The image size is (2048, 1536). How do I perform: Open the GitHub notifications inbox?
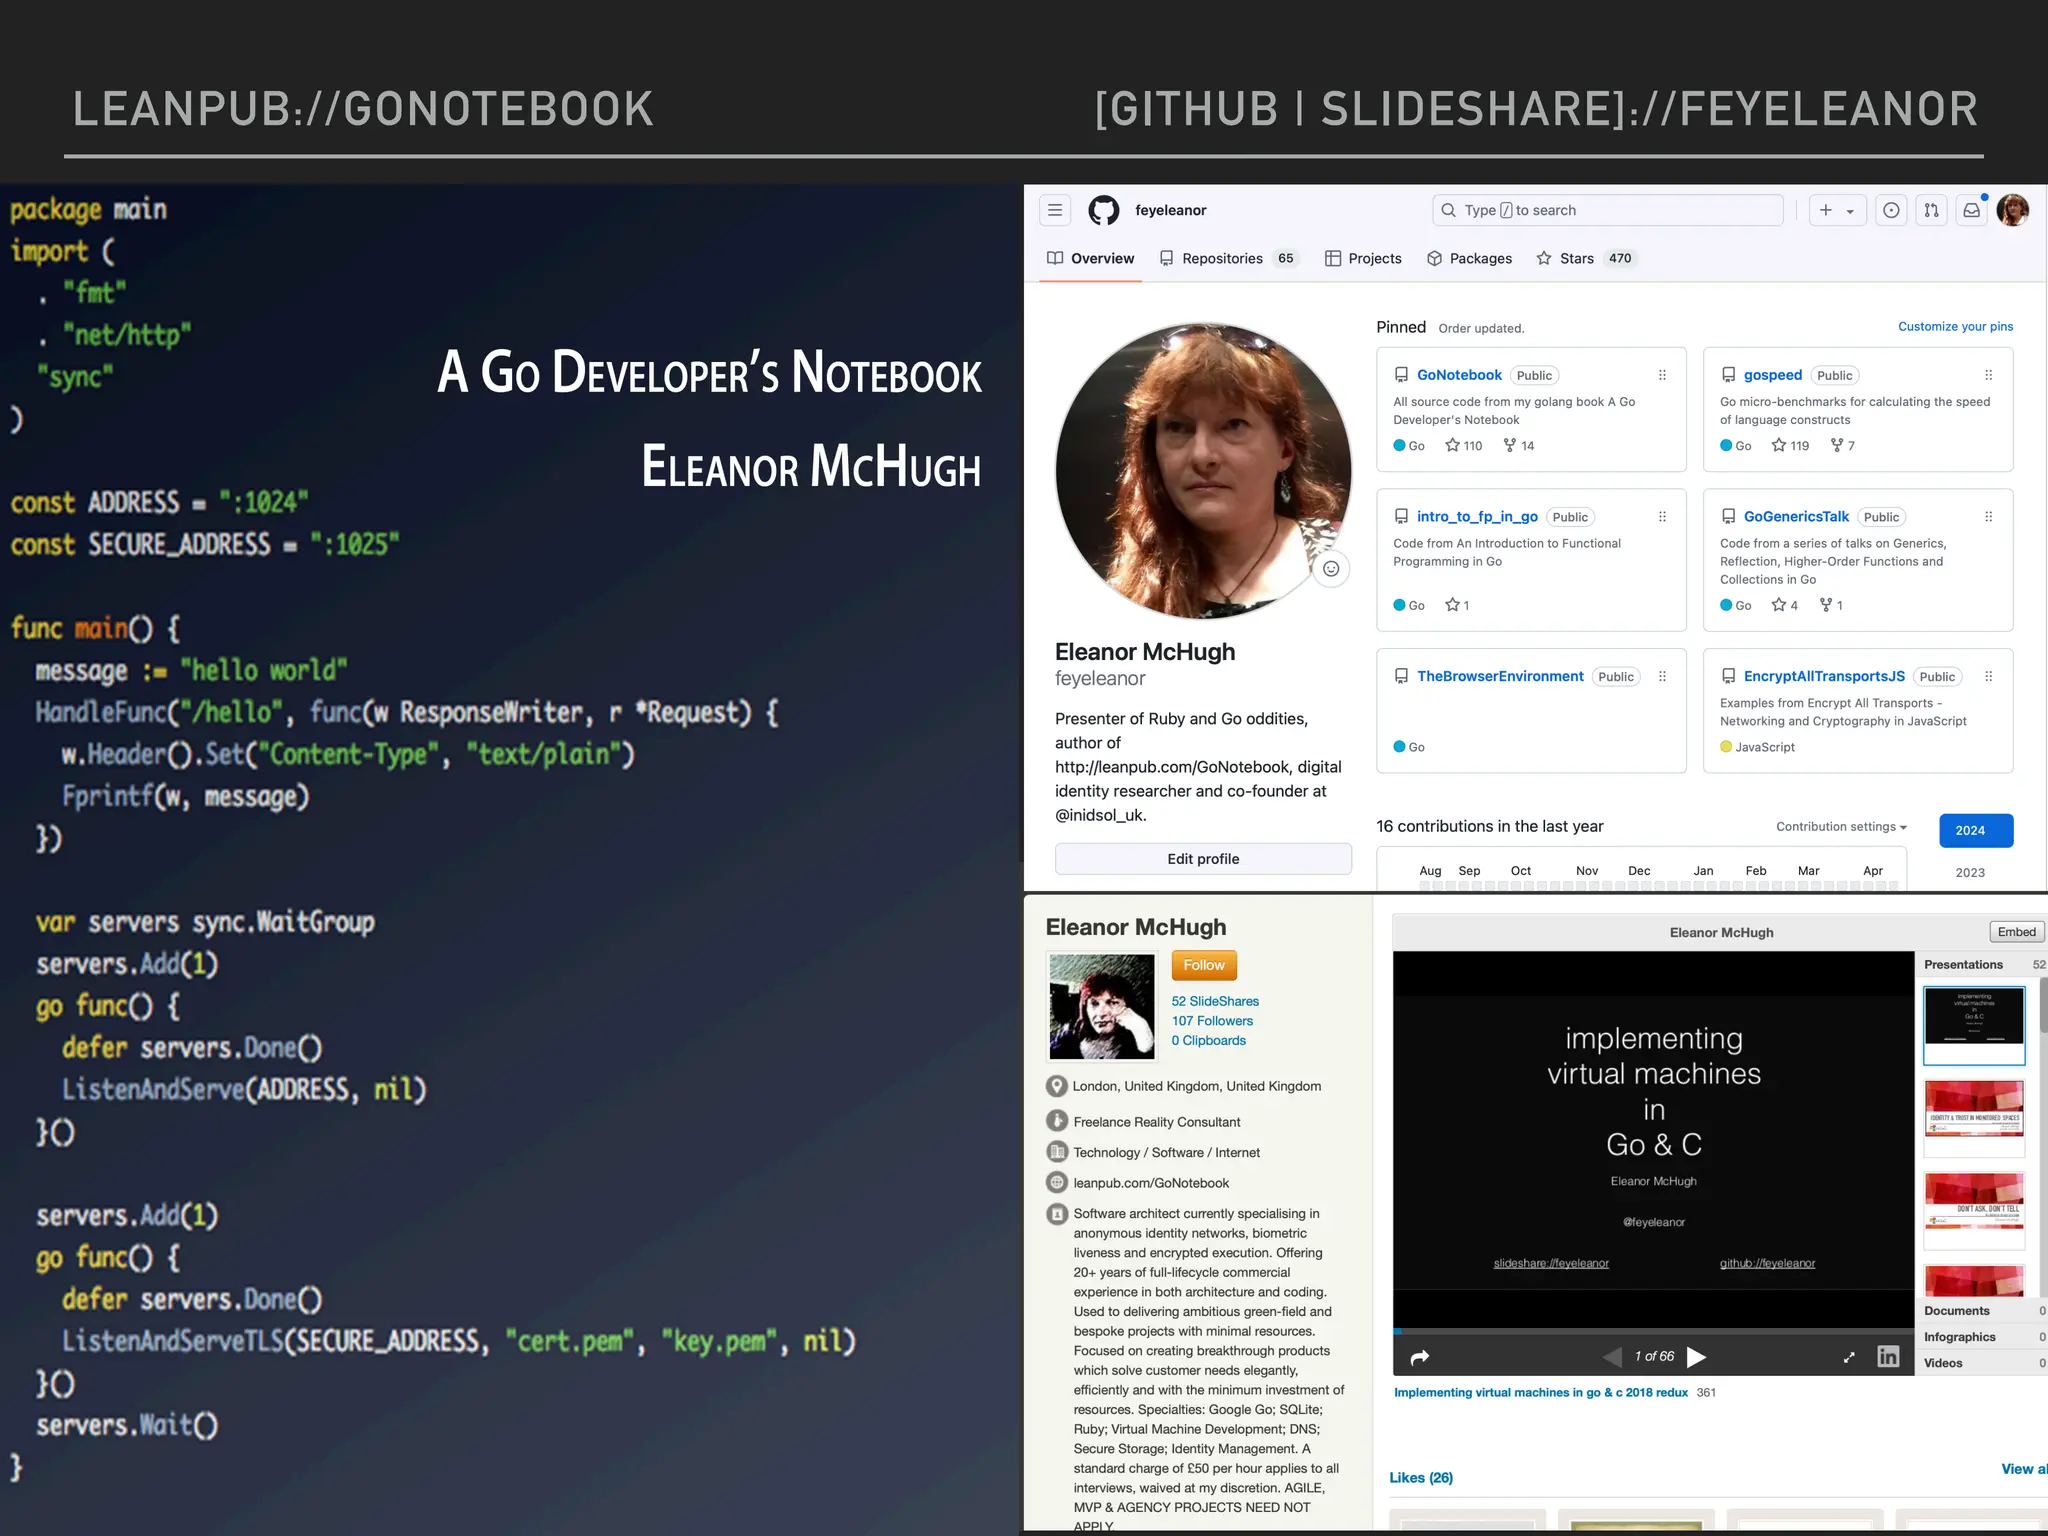(1971, 210)
